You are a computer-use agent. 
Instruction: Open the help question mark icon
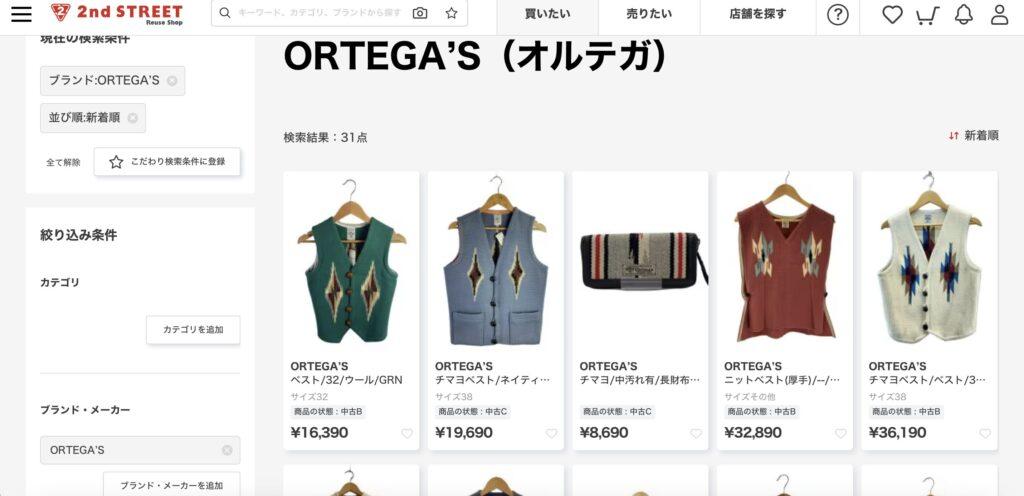click(838, 14)
